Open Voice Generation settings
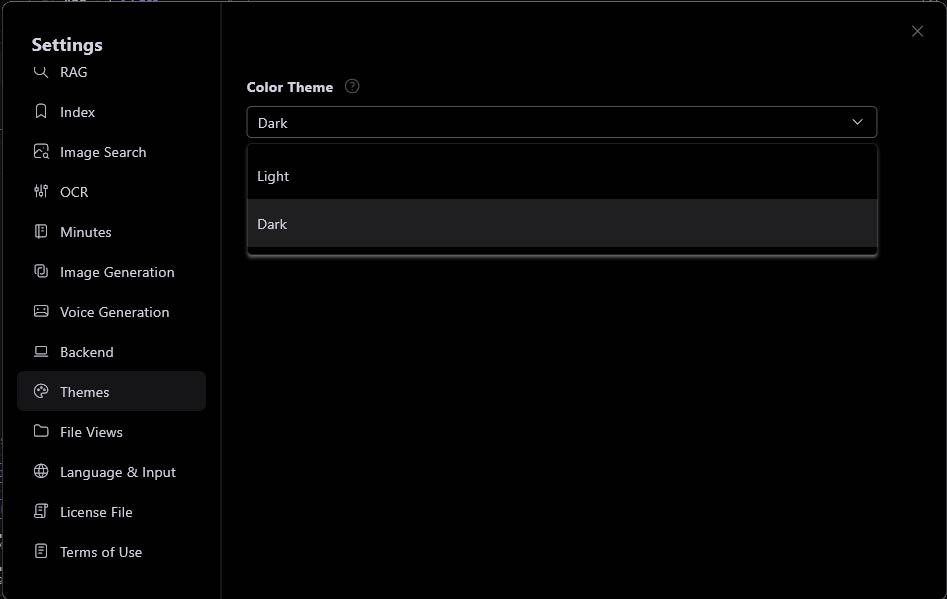This screenshot has height=599, width=947. 111,312
